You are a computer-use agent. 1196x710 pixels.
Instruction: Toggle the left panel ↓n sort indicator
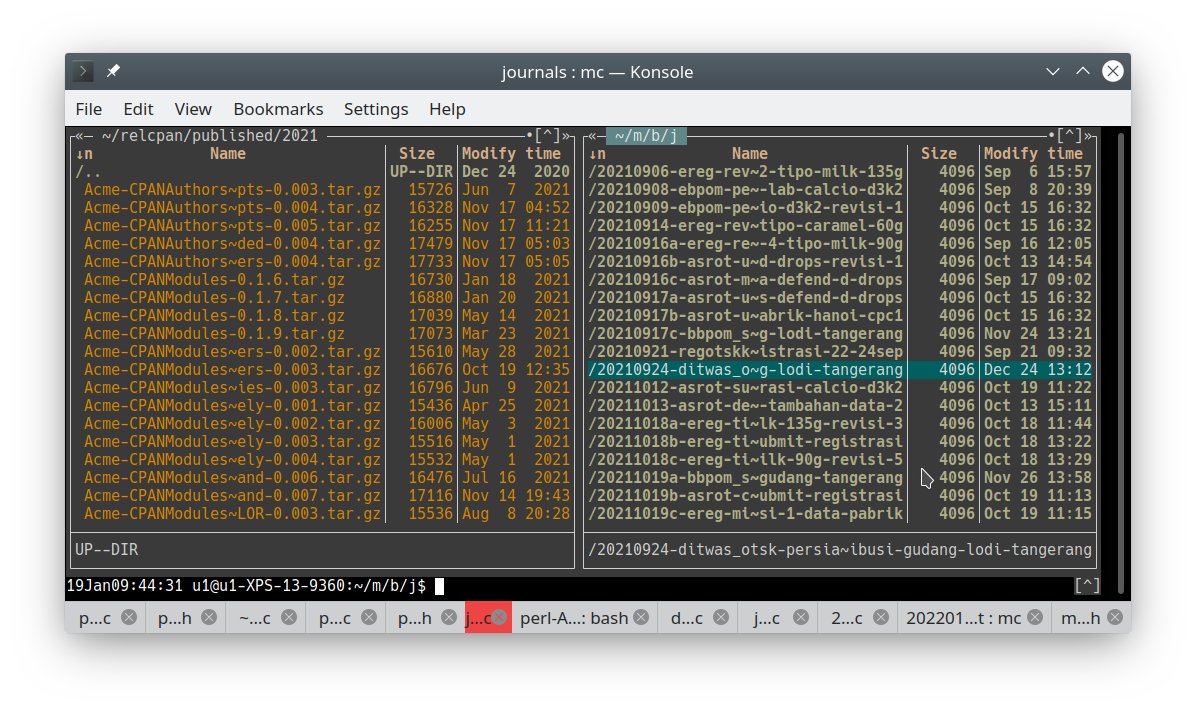(x=84, y=154)
